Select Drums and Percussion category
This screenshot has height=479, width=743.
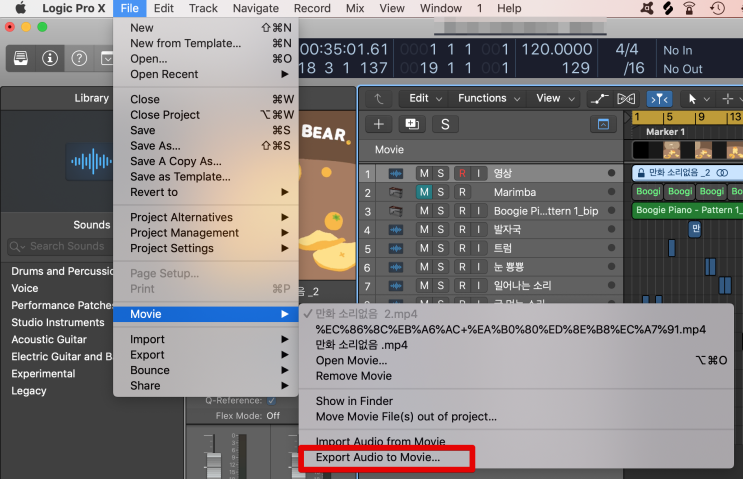click(62, 271)
